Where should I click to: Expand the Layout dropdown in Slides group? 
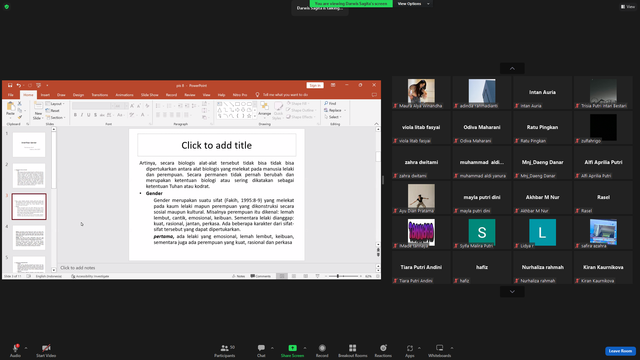55,104
